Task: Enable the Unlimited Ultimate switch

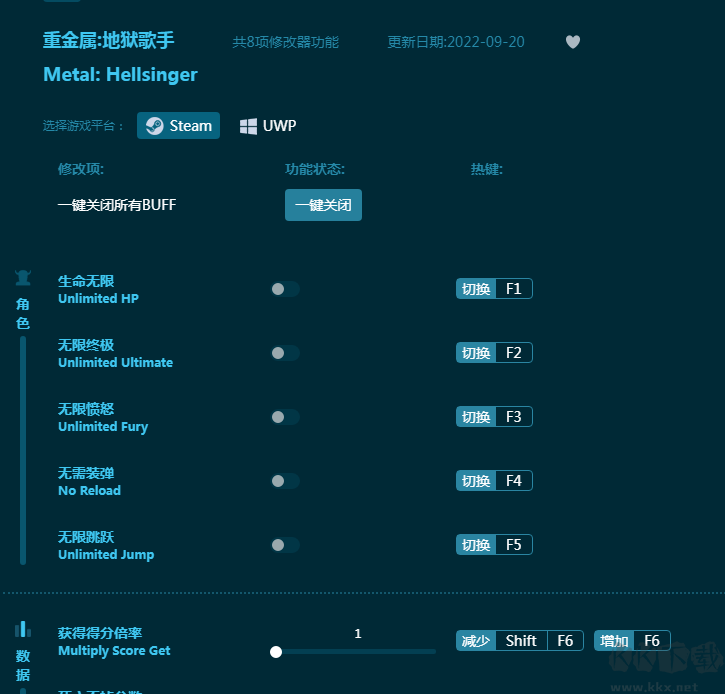Action: [285, 353]
